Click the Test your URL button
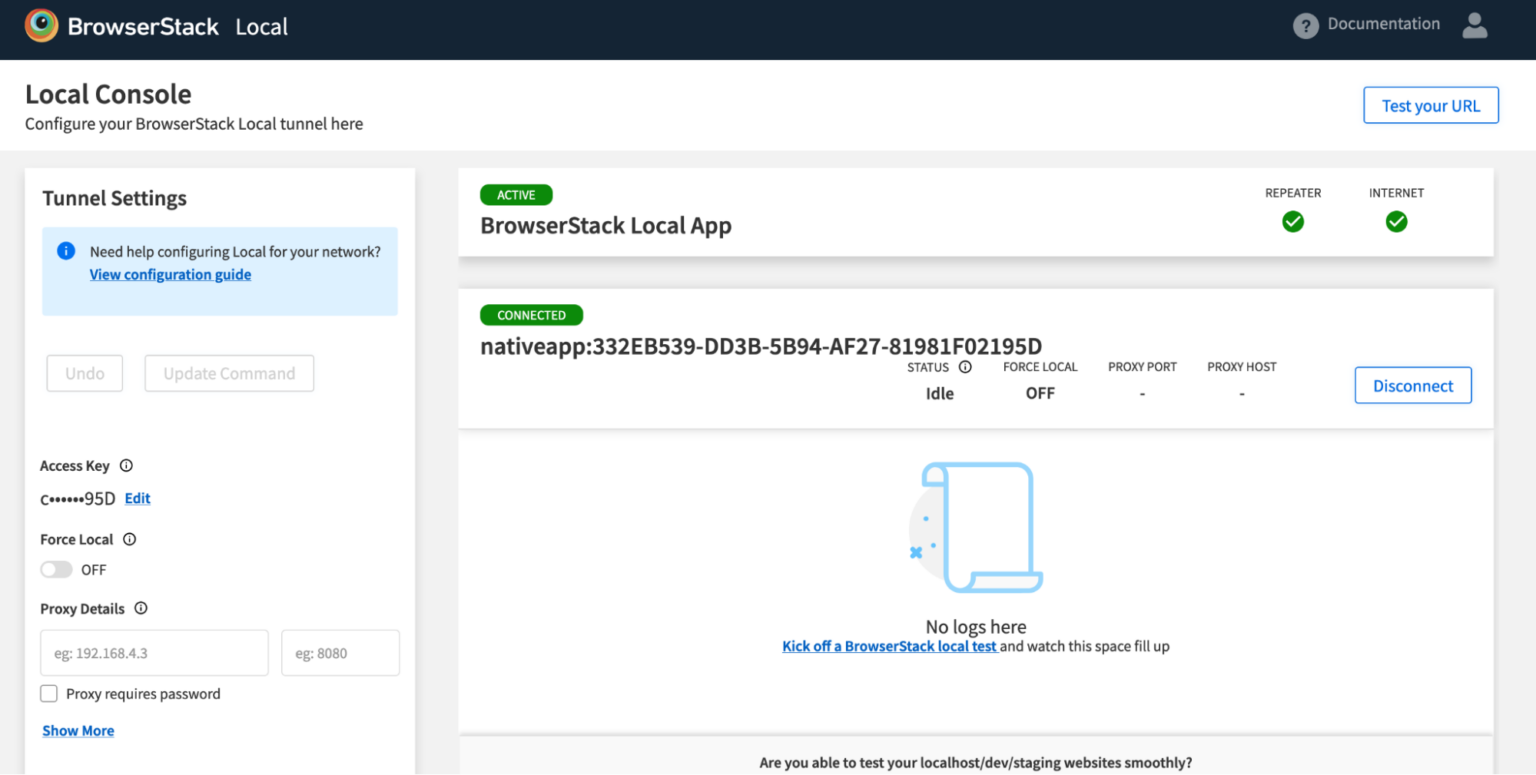The width and height of the screenshot is (1536, 775). point(1430,105)
